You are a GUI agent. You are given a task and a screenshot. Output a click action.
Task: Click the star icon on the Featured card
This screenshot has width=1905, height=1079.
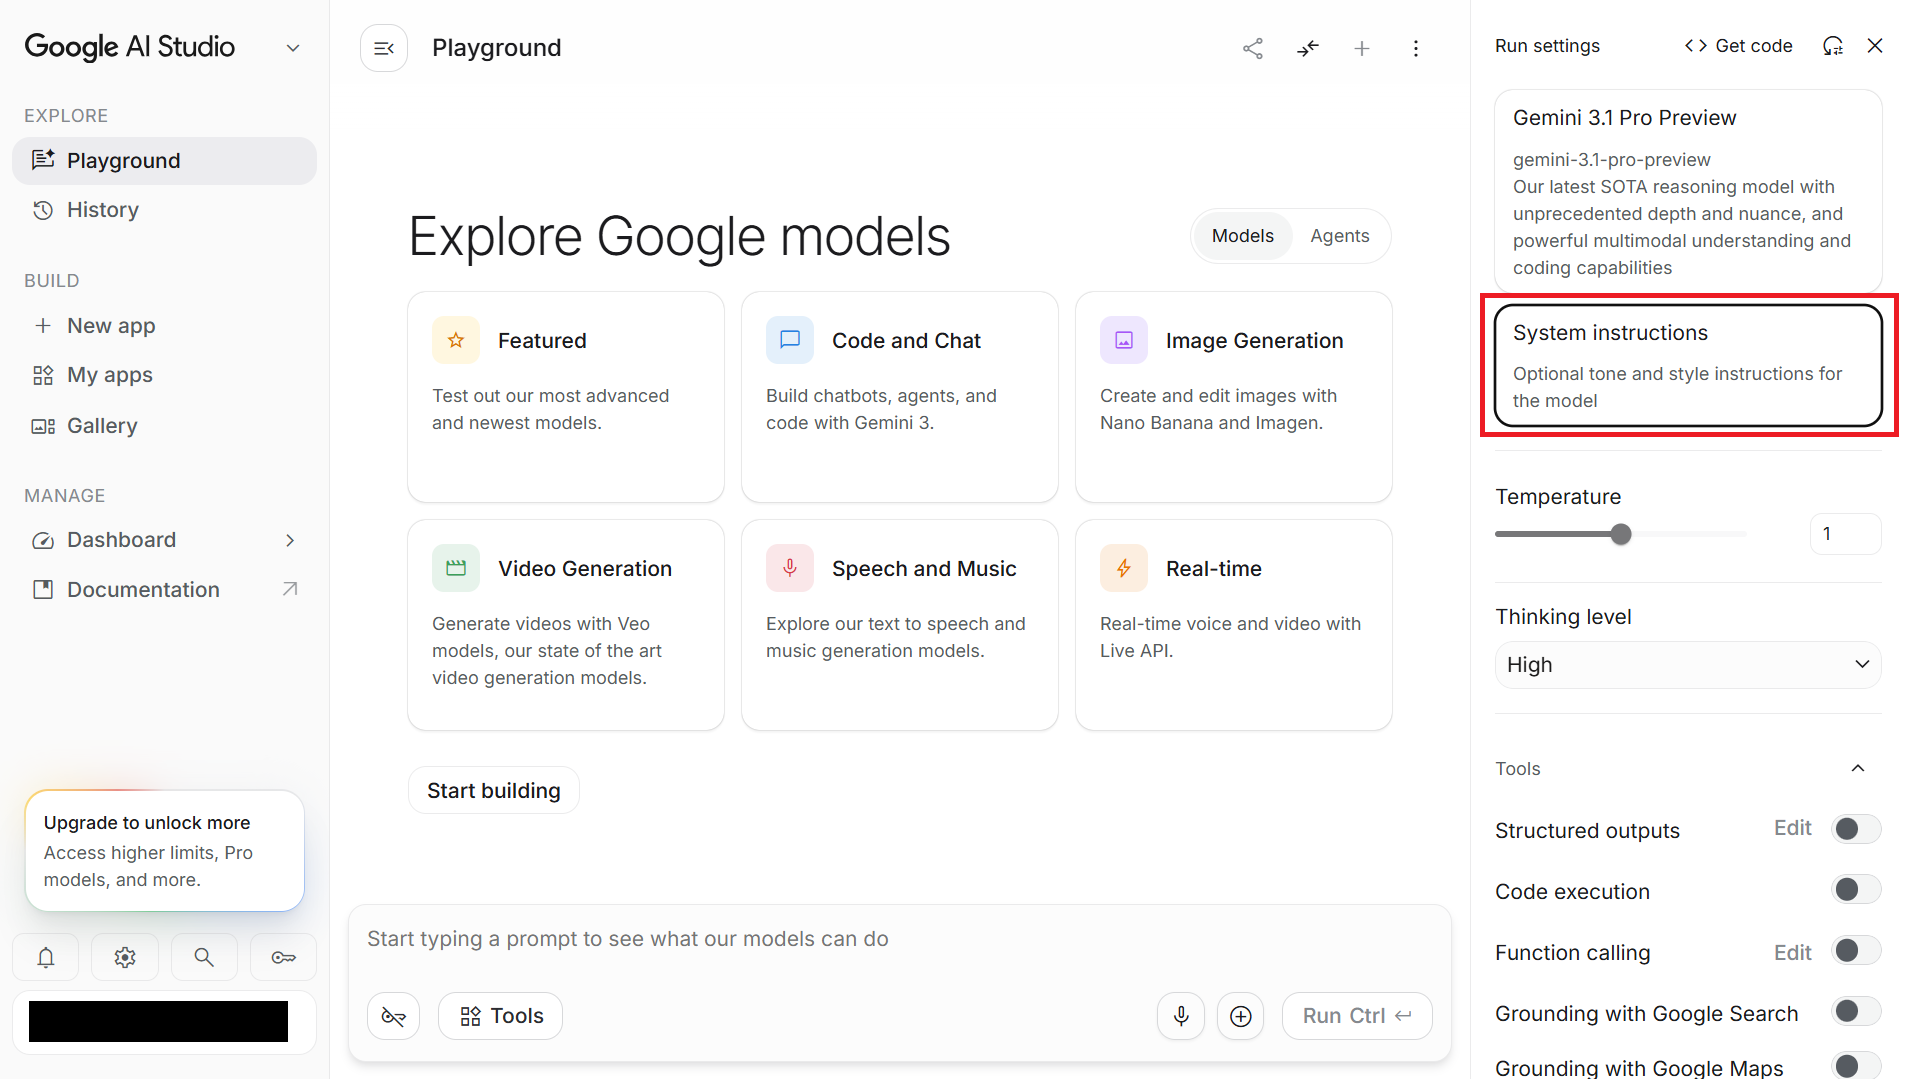pos(456,340)
